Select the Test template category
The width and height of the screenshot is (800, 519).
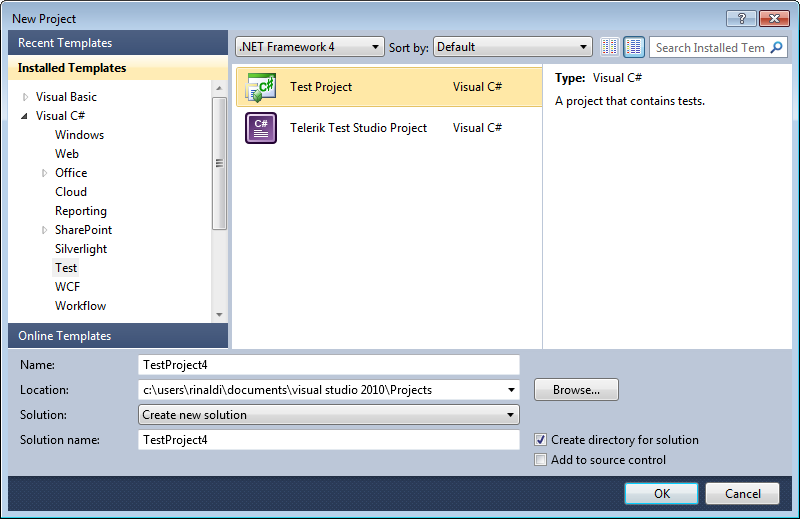66,267
